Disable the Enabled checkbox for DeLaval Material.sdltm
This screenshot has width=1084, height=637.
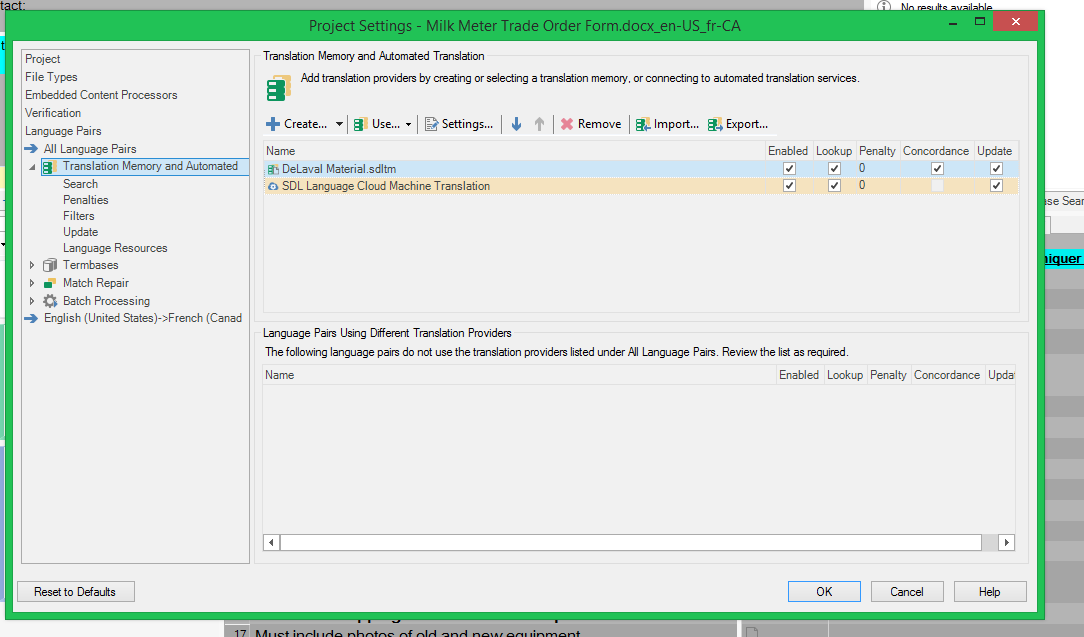click(789, 169)
